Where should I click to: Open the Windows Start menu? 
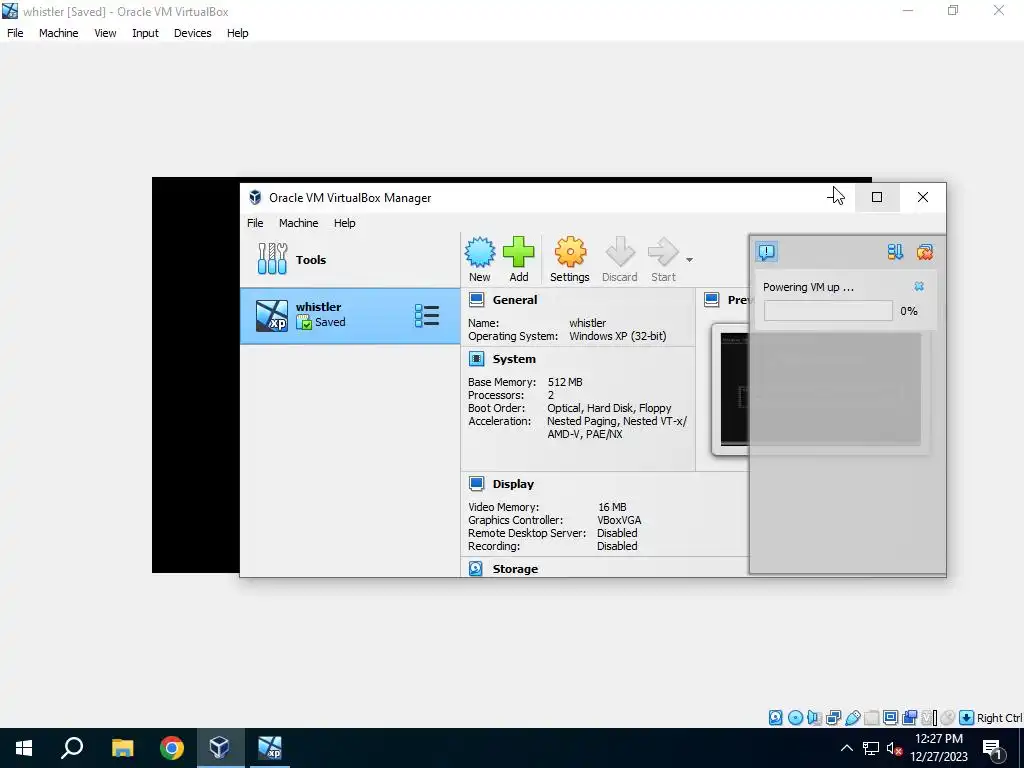coord(24,748)
